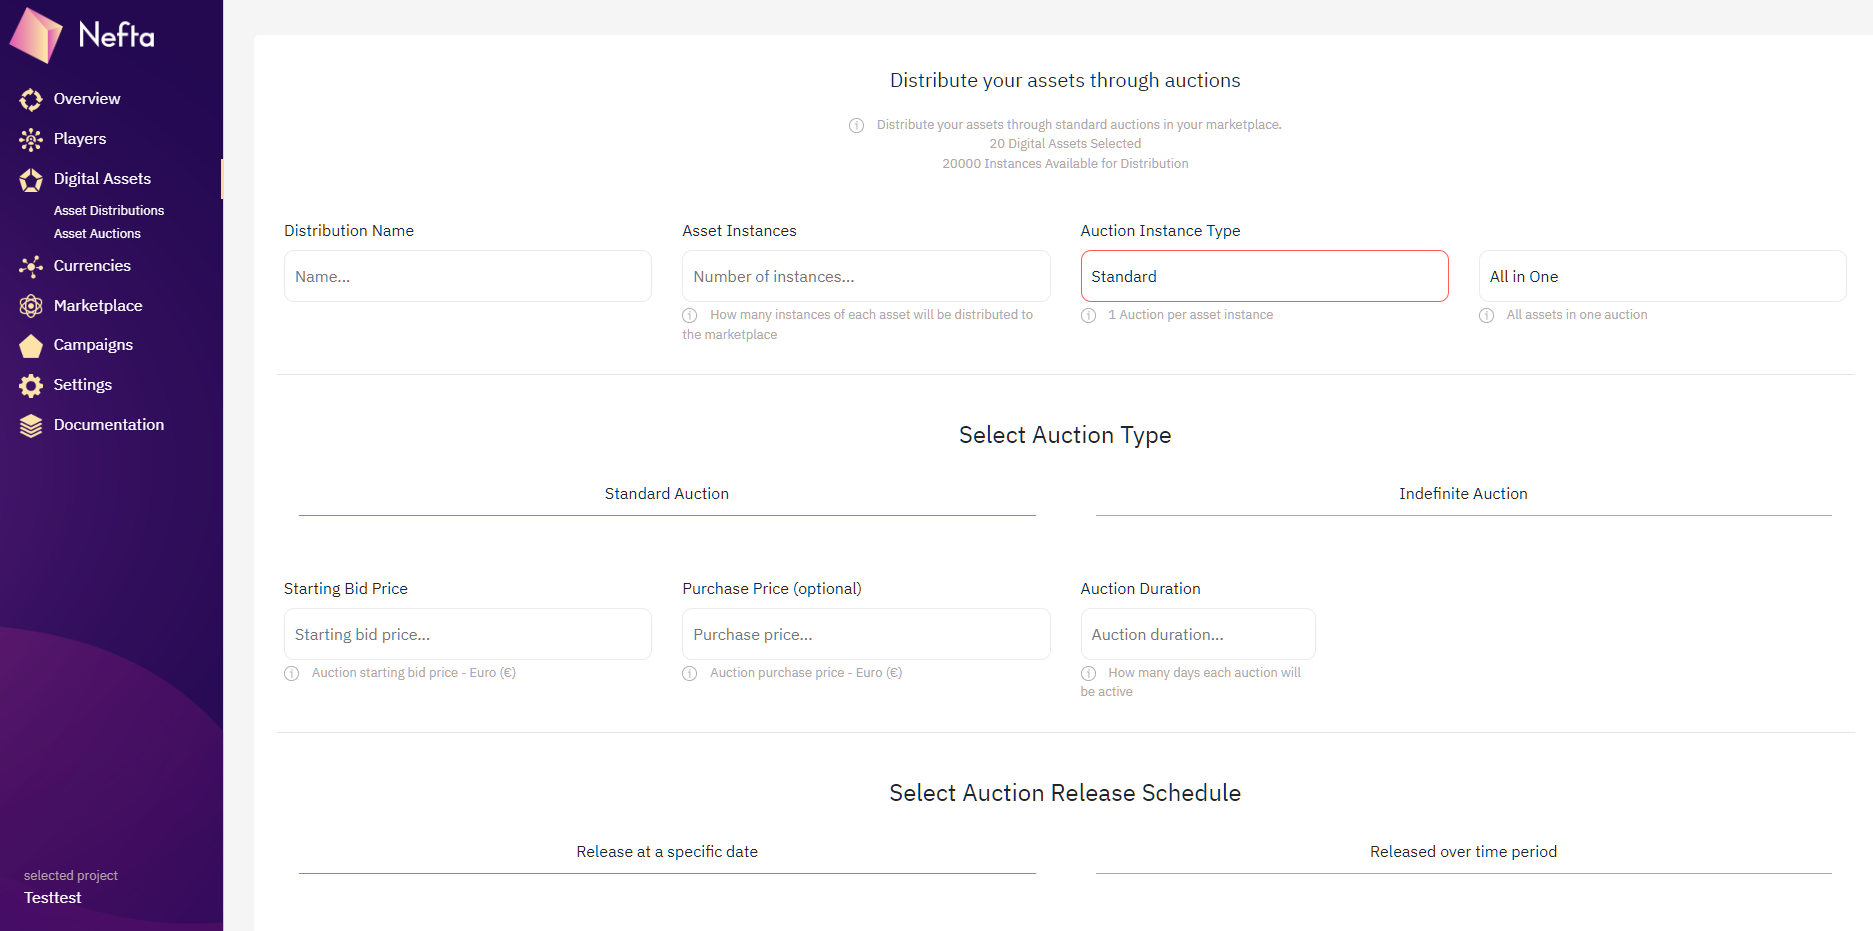Open the Documentation link
The image size is (1873, 931).
(111, 425)
